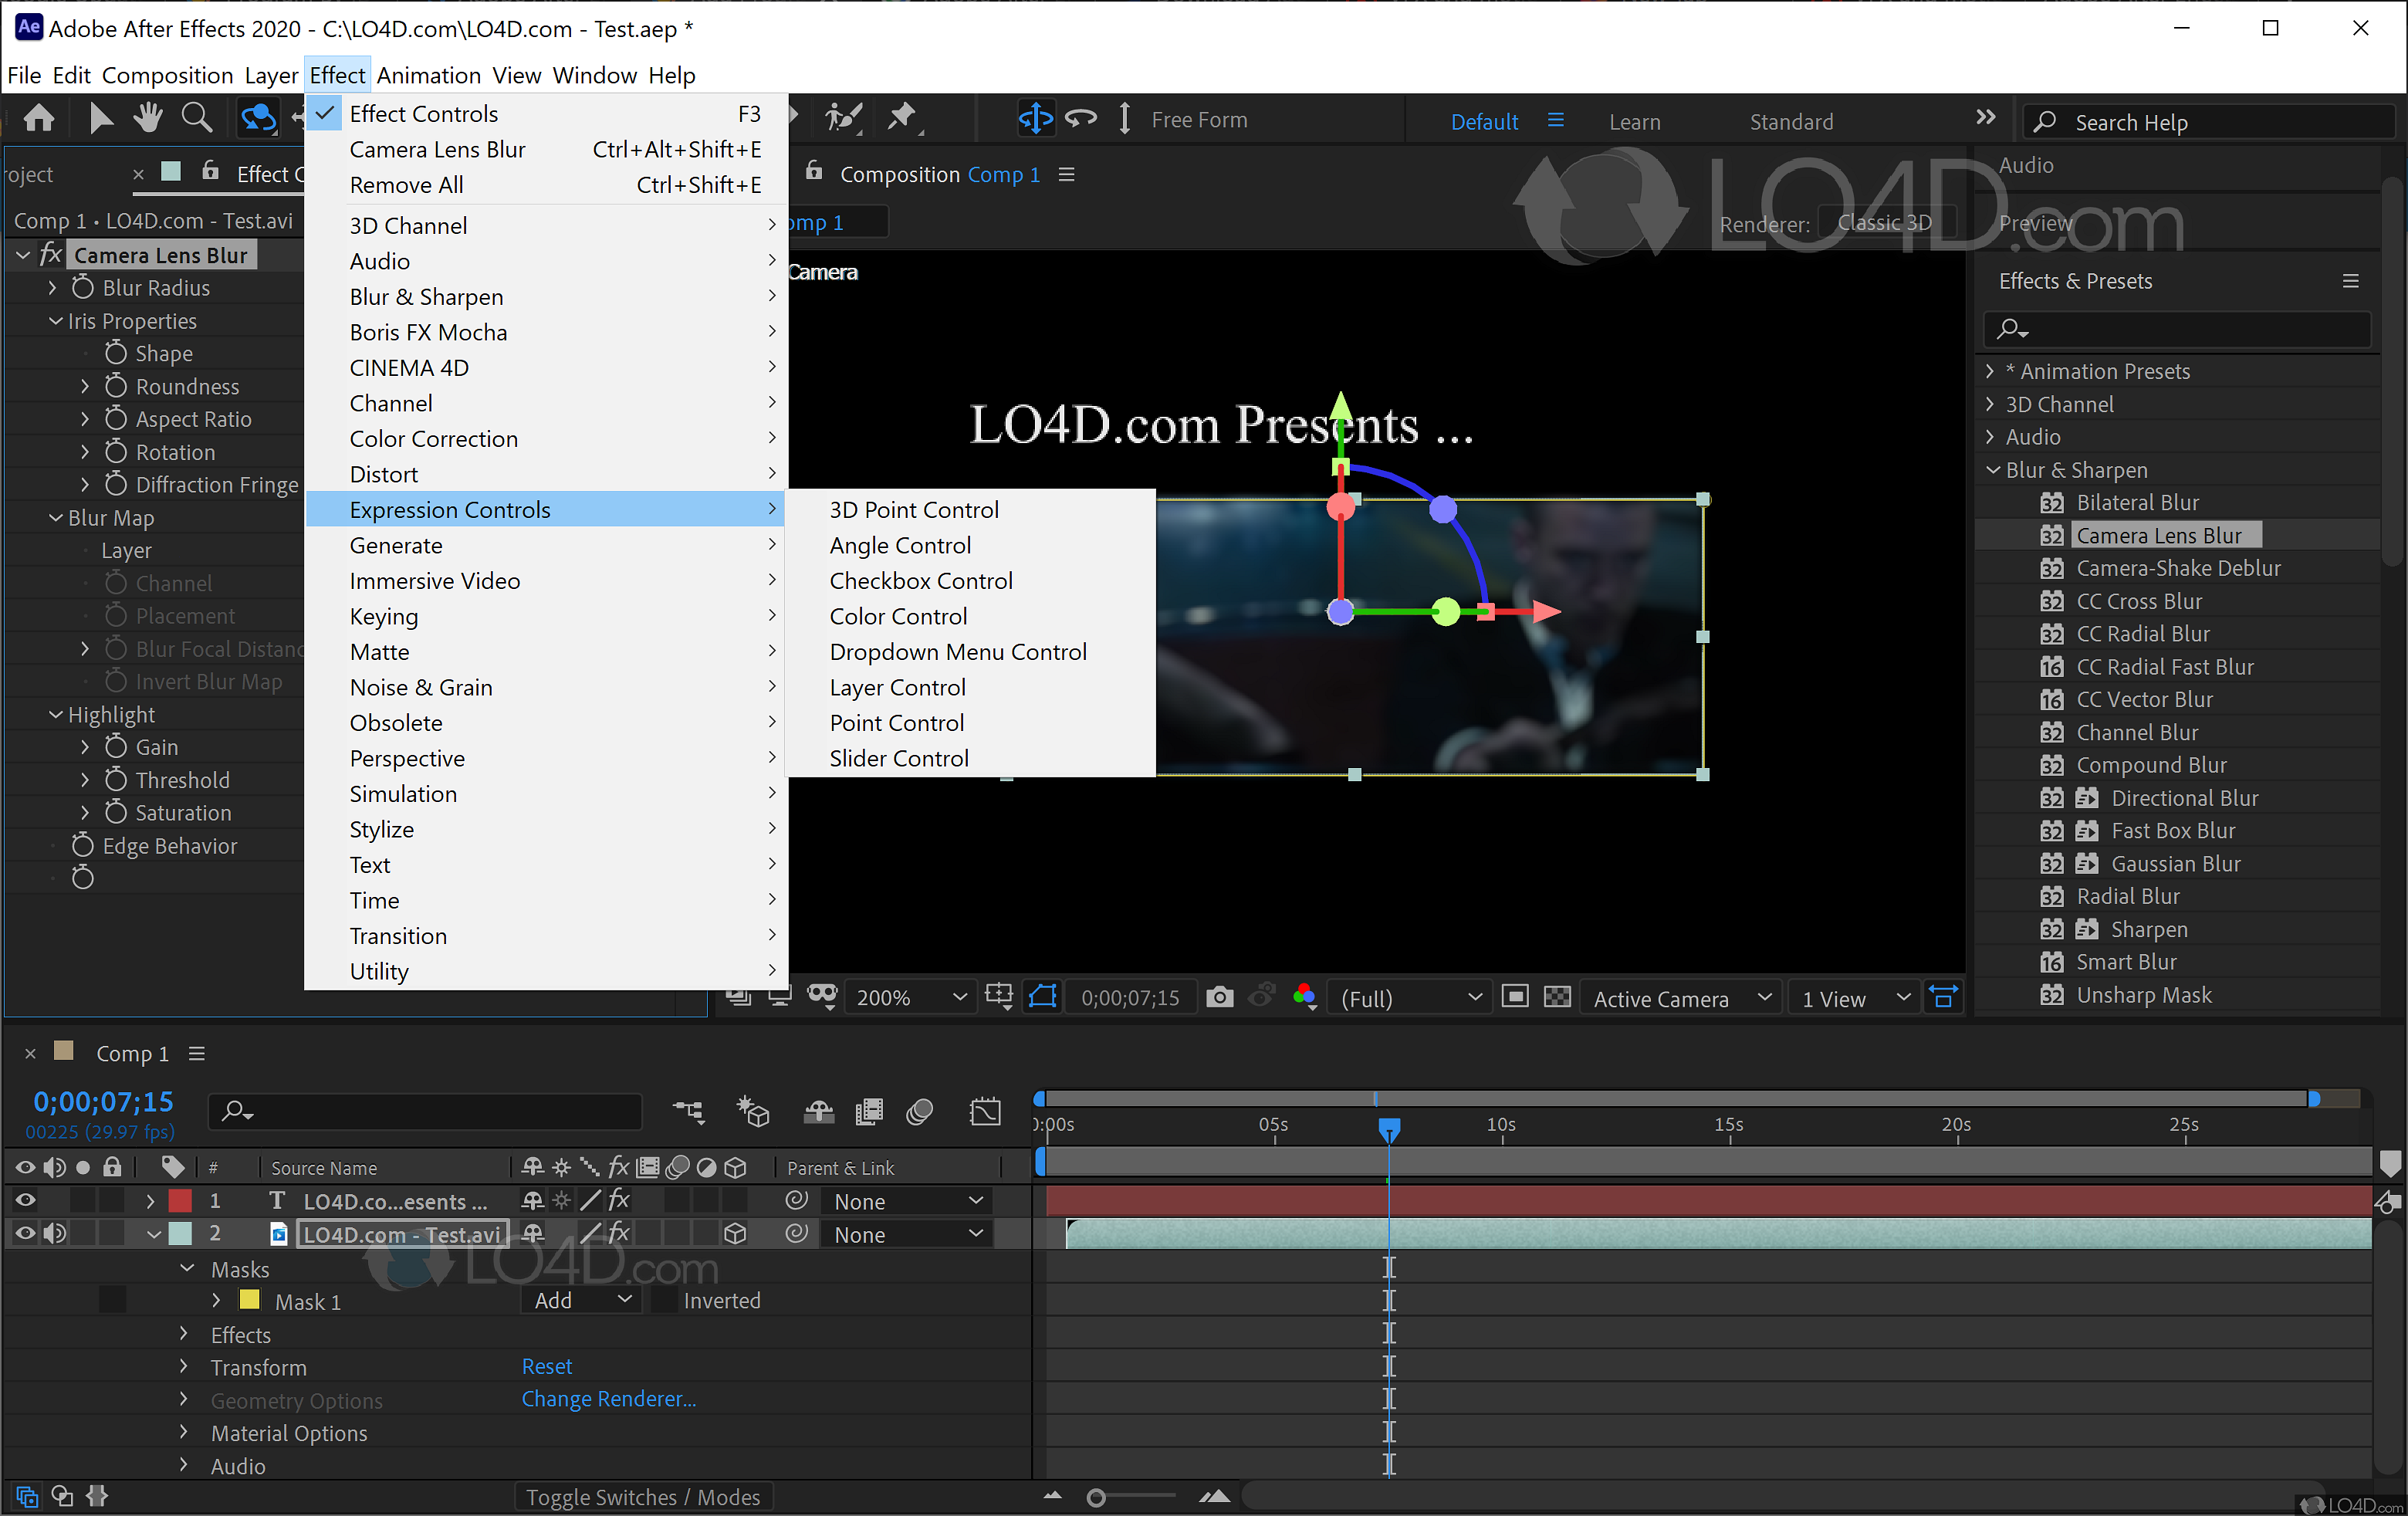
Task: Click Change Renderer link
Action: [608, 1399]
